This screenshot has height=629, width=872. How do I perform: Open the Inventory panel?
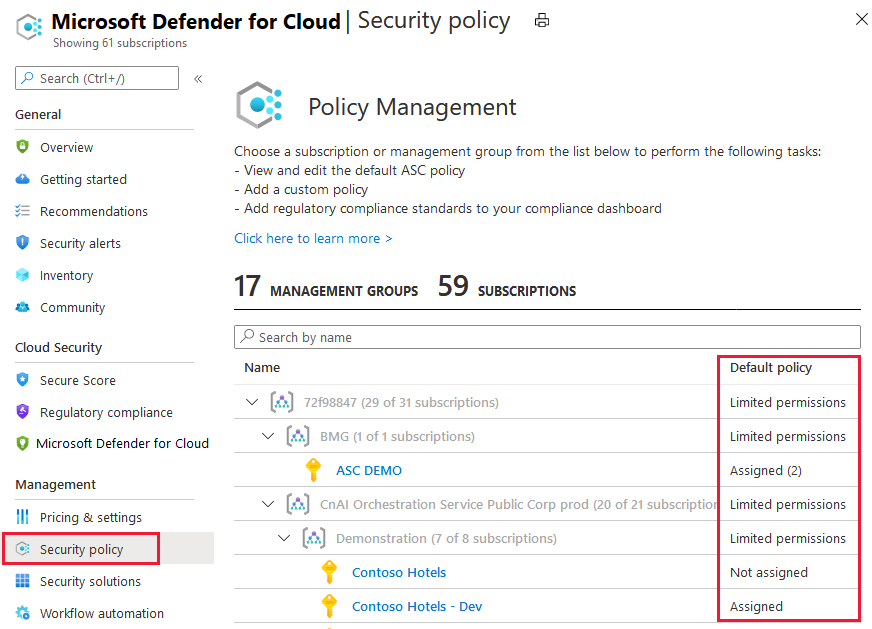(x=66, y=275)
